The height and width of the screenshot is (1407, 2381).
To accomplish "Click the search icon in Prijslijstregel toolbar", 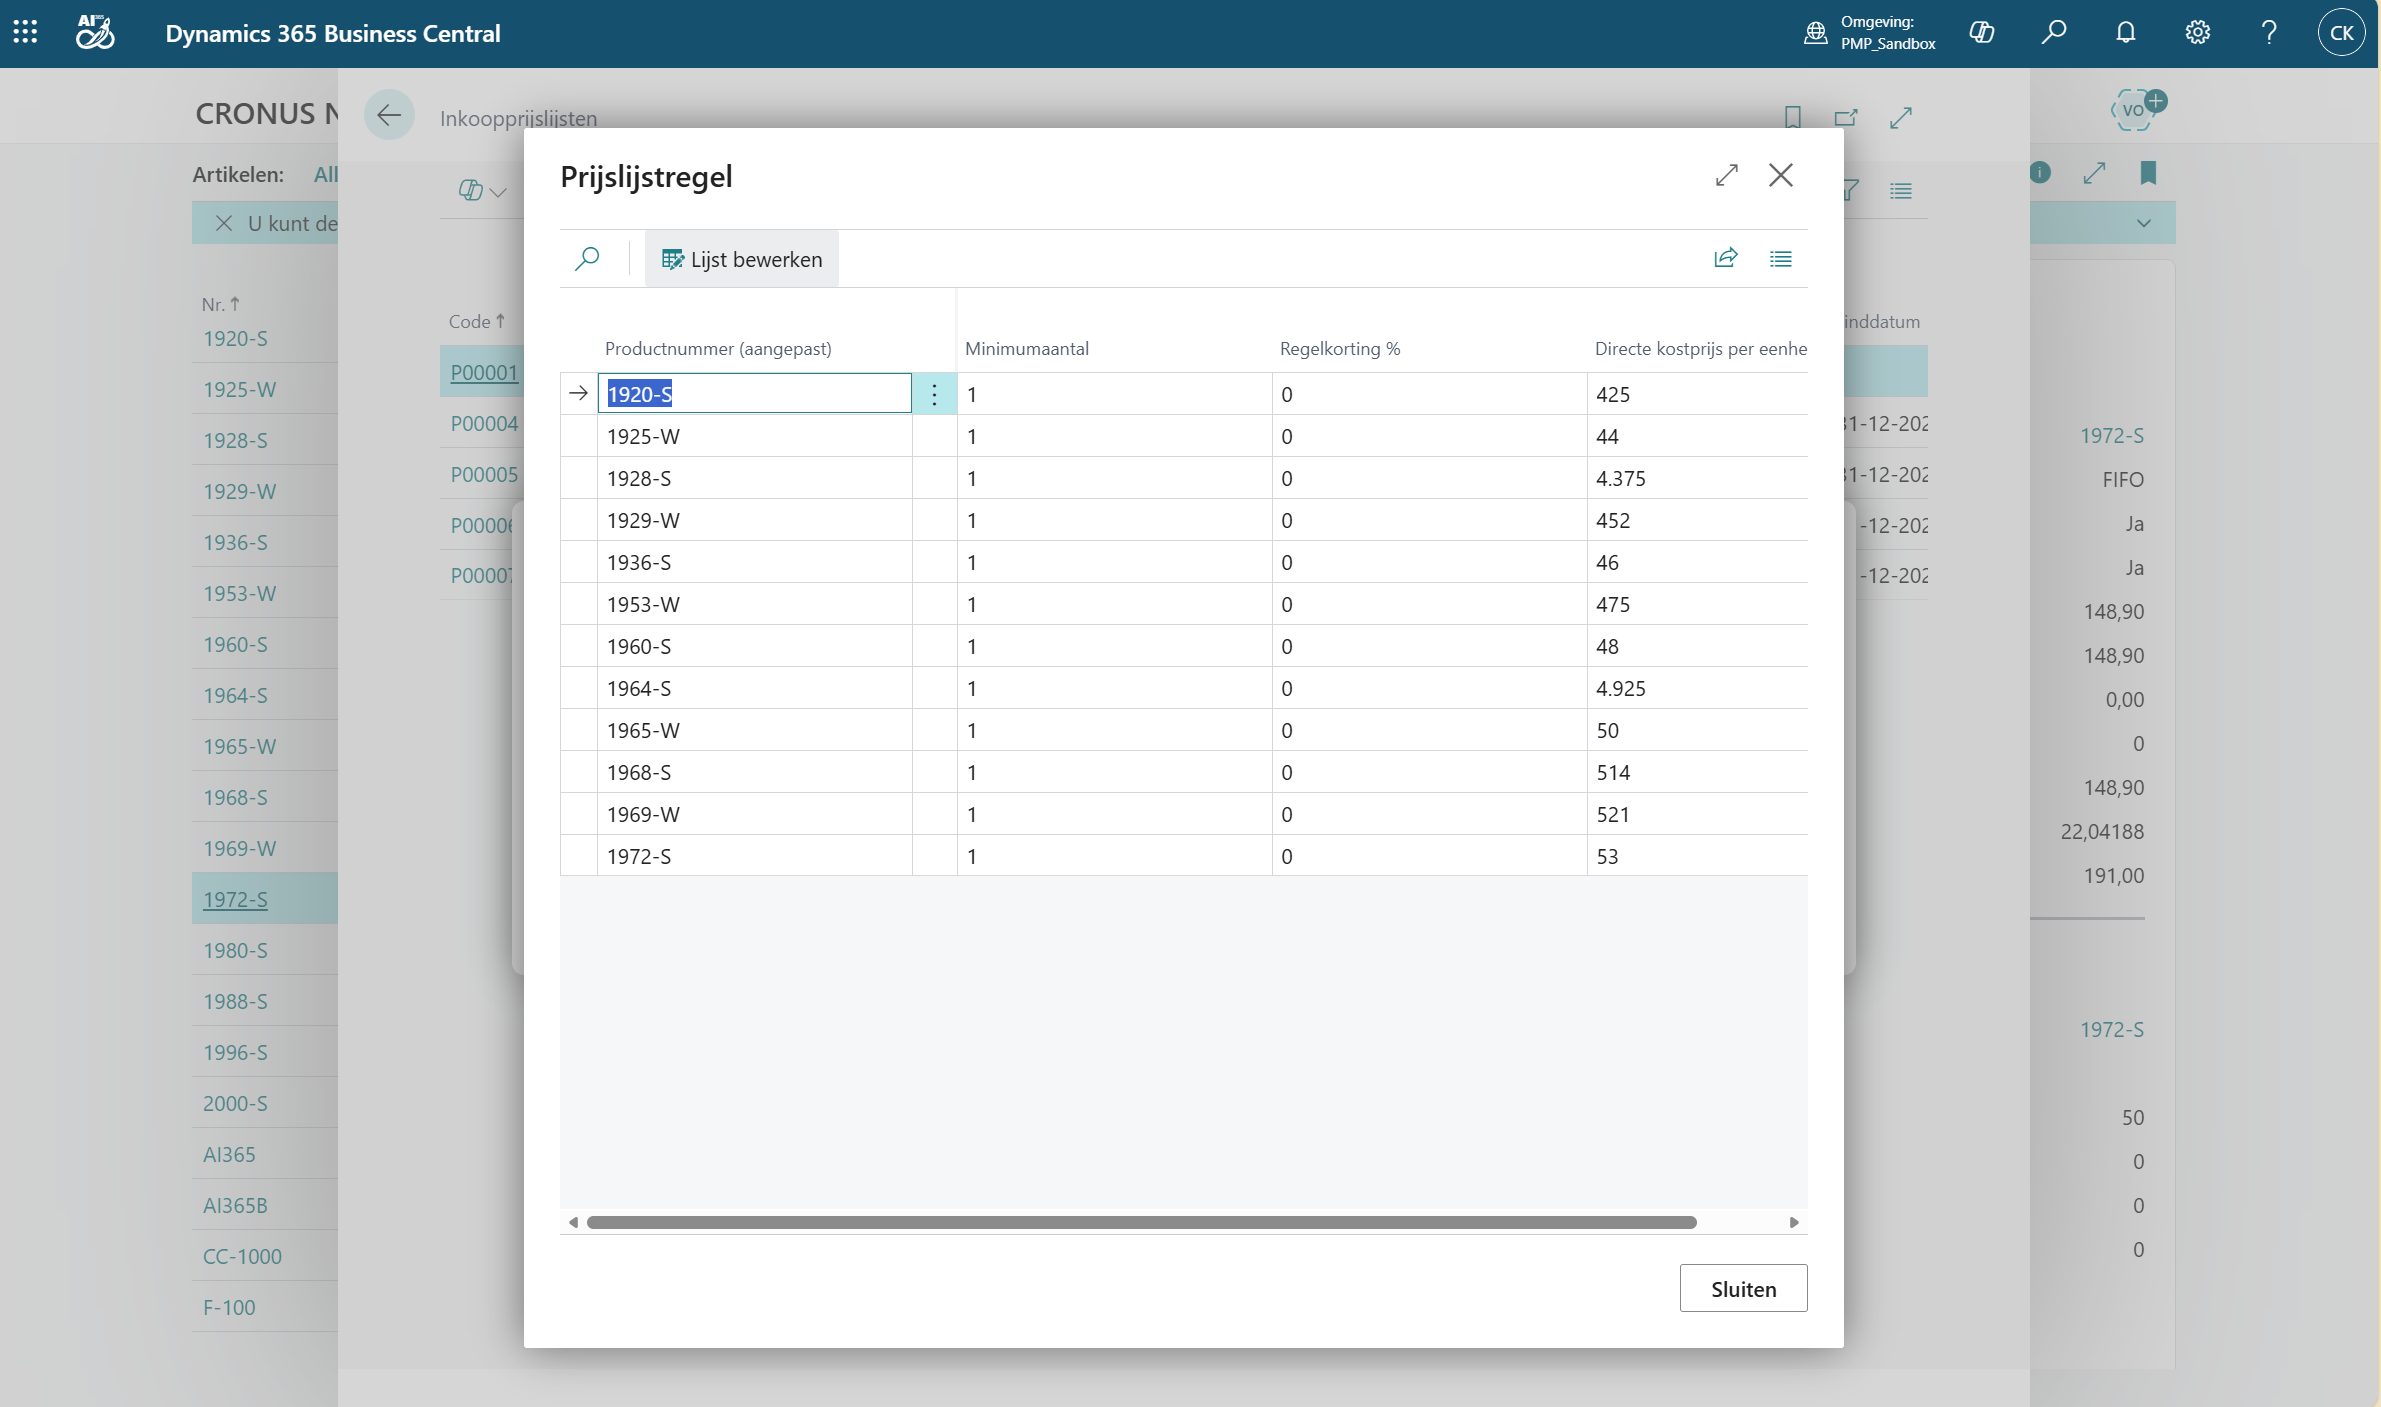I will [587, 259].
